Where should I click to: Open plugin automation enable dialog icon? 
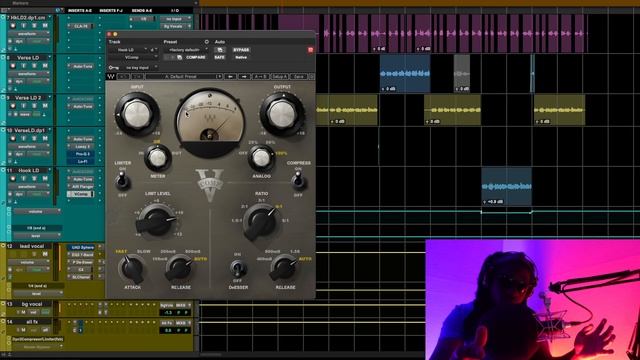click(220, 50)
